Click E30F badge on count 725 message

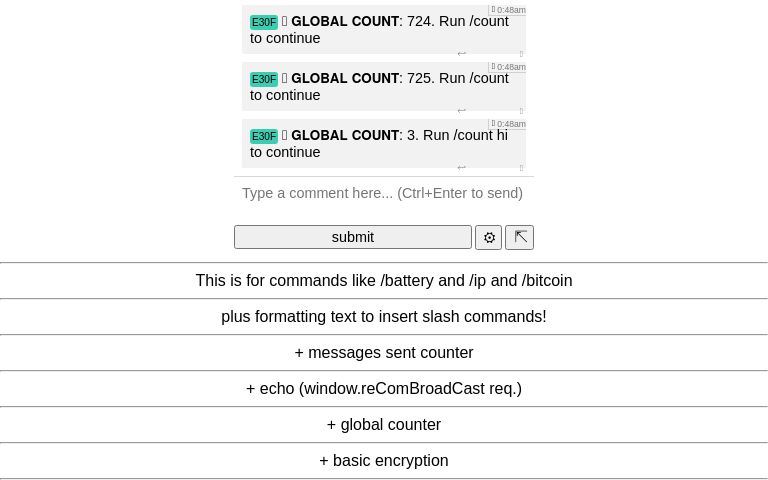point(264,79)
